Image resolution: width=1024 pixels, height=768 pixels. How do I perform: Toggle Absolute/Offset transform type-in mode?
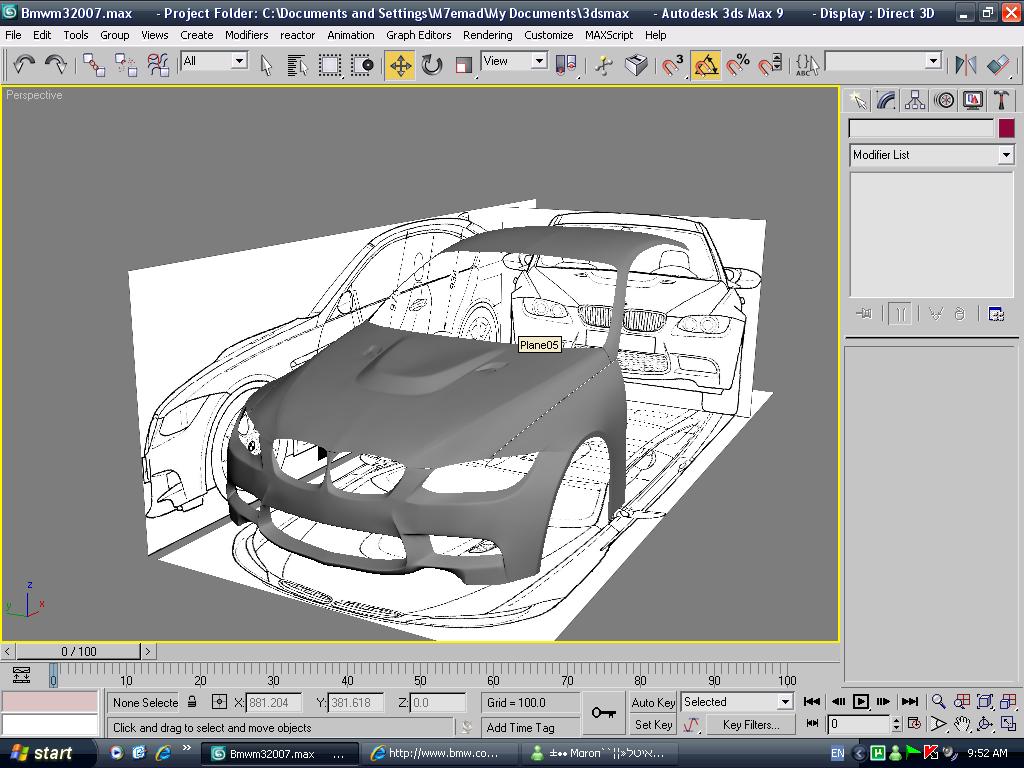tap(219, 702)
